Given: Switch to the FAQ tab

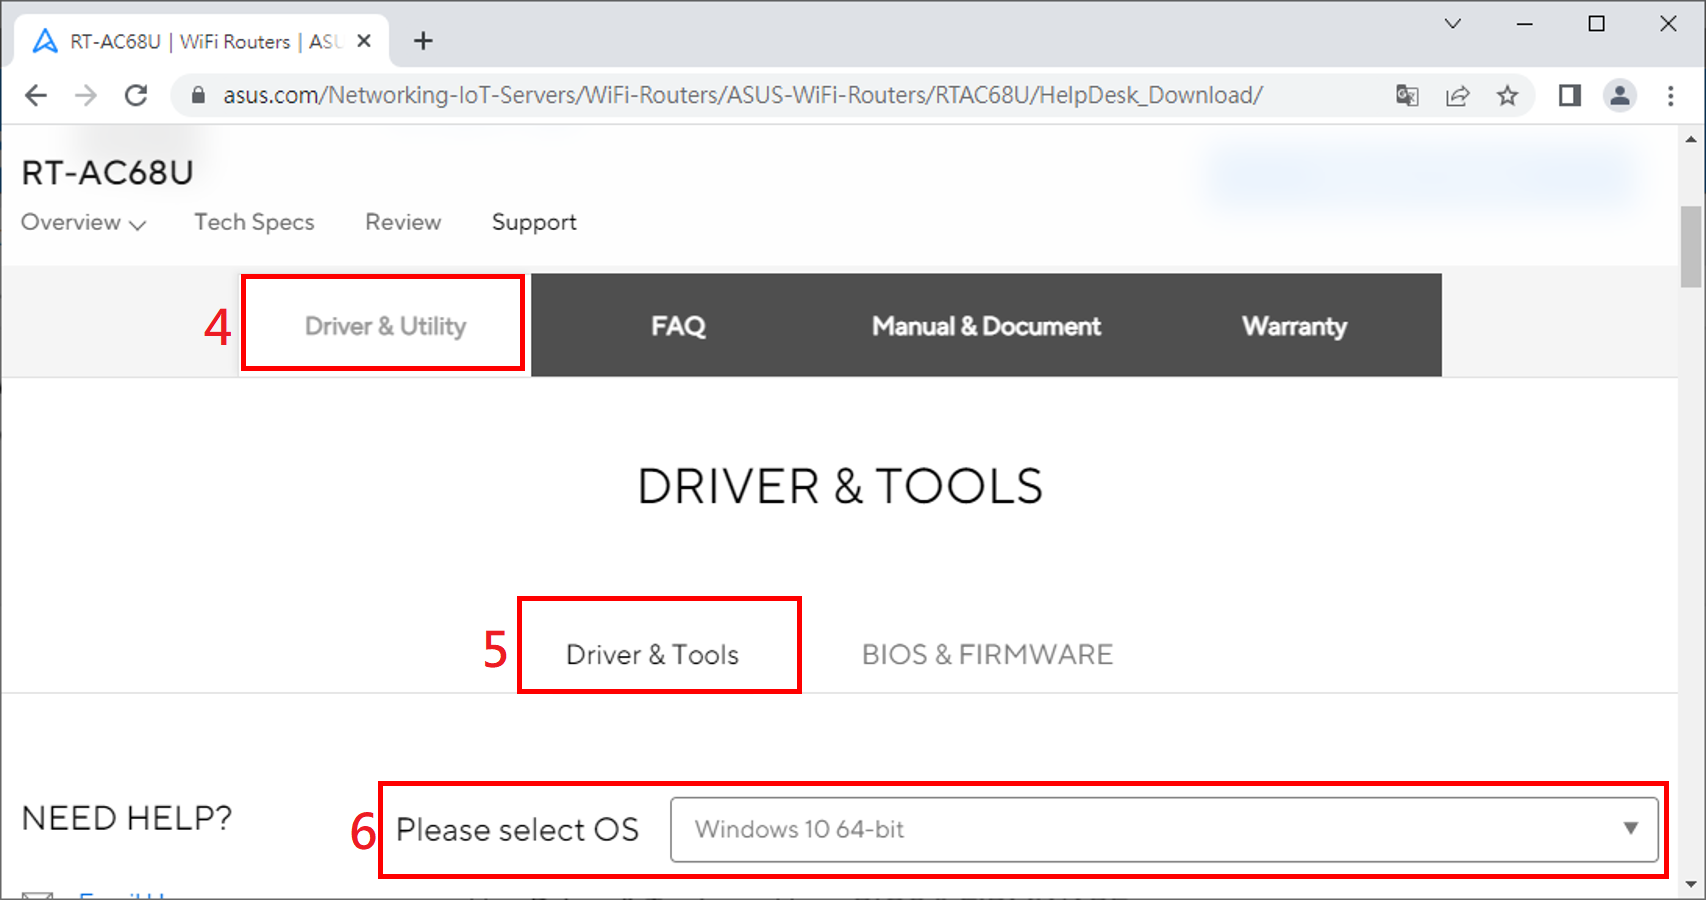Looking at the screenshot, I should [678, 326].
